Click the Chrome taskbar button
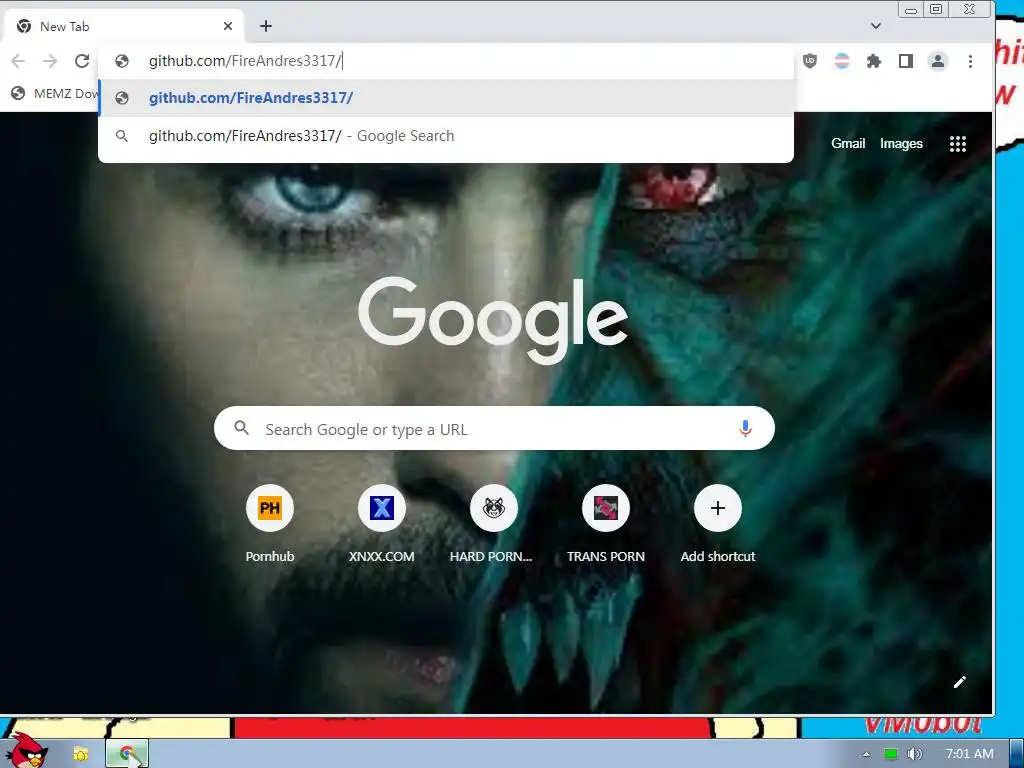Viewport: 1024px width, 768px height. (127, 754)
